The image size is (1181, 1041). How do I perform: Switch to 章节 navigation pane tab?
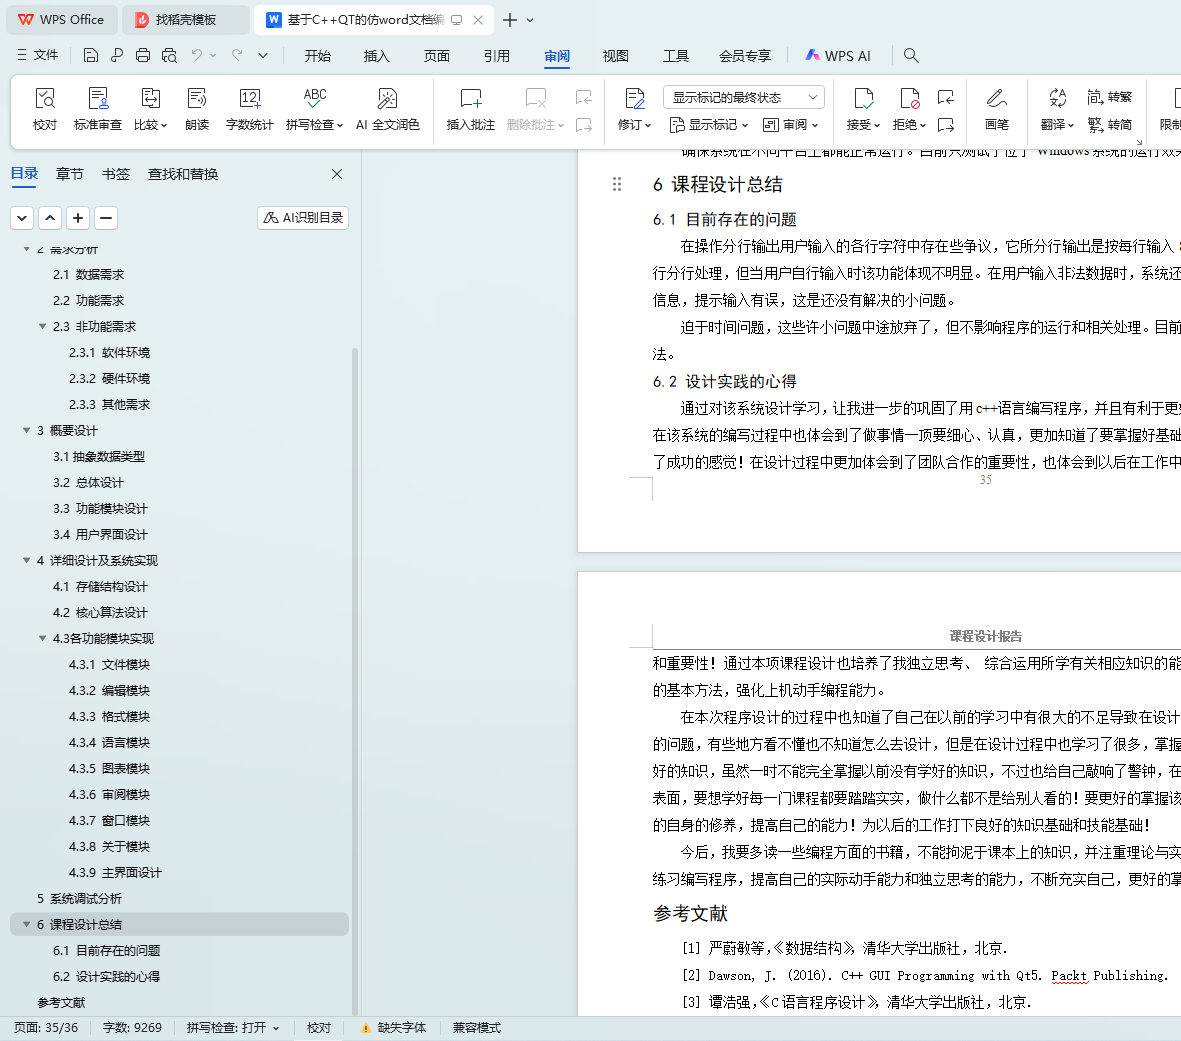70,174
